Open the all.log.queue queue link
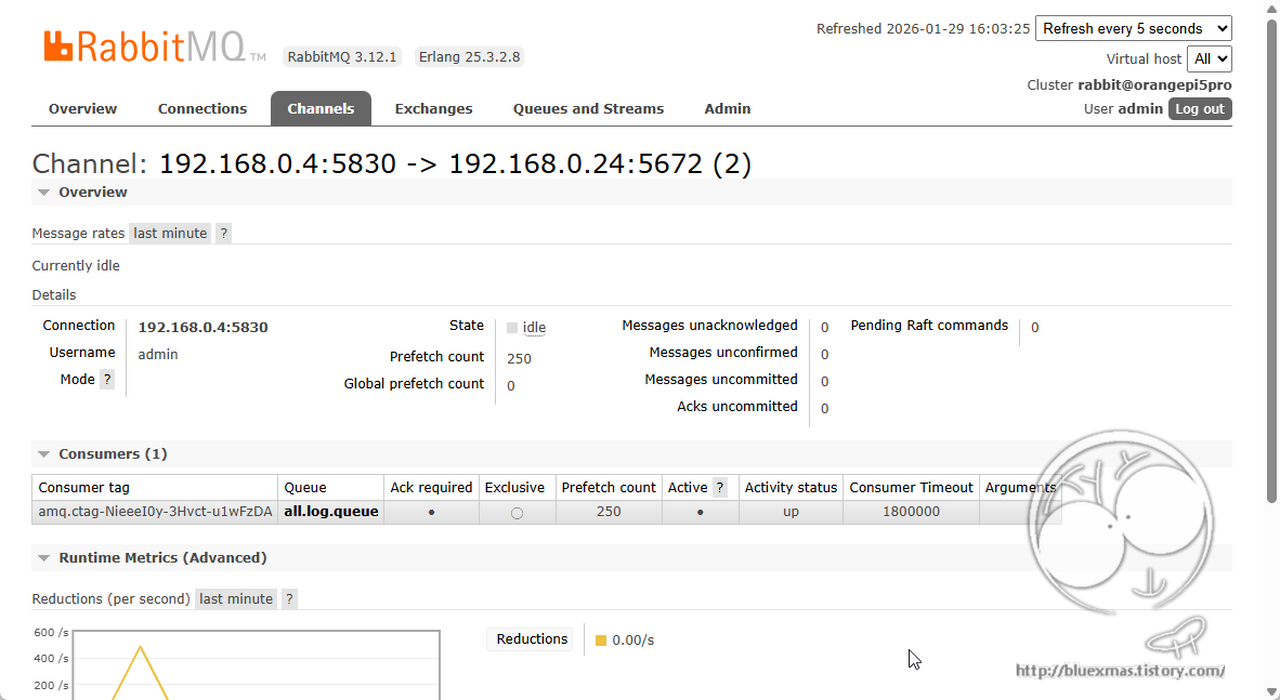This screenshot has width=1280, height=700. (331, 511)
